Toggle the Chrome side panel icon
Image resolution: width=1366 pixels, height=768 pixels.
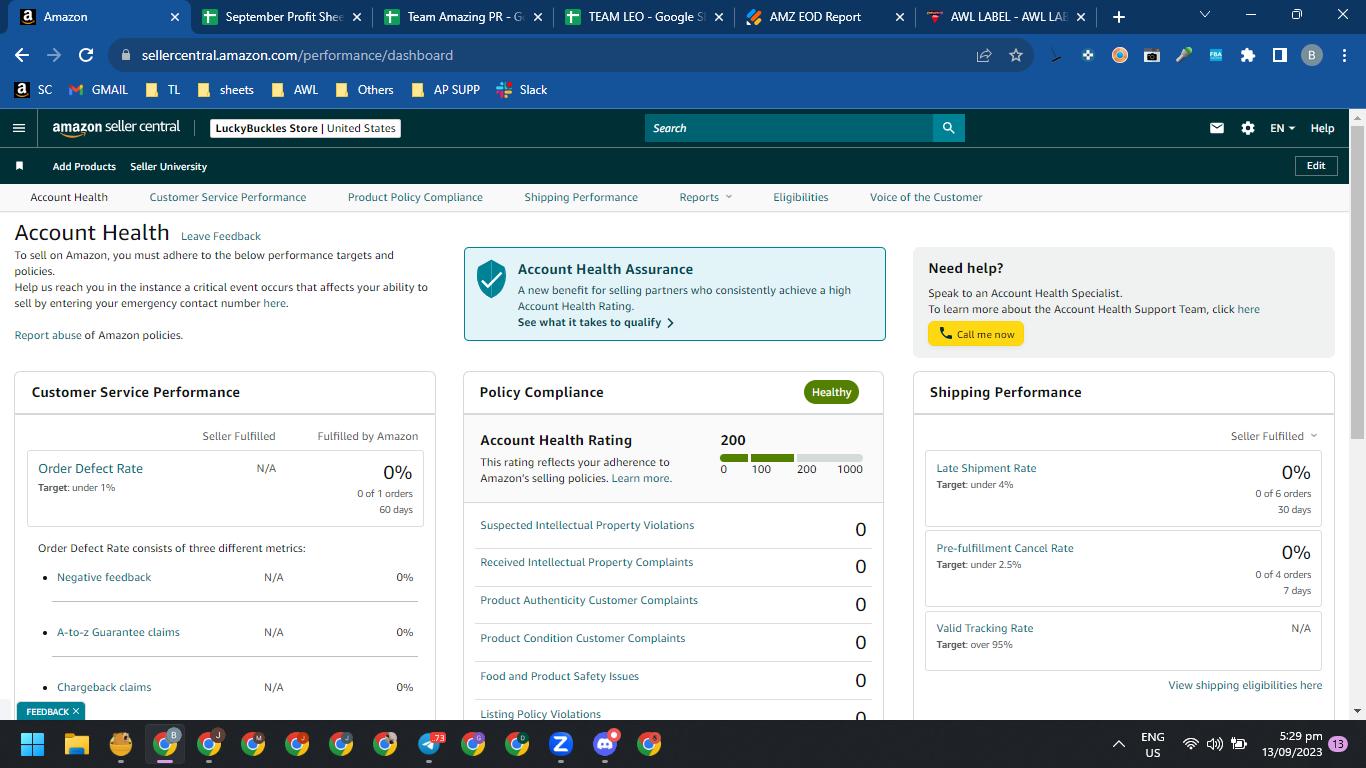pos(1279,56)
